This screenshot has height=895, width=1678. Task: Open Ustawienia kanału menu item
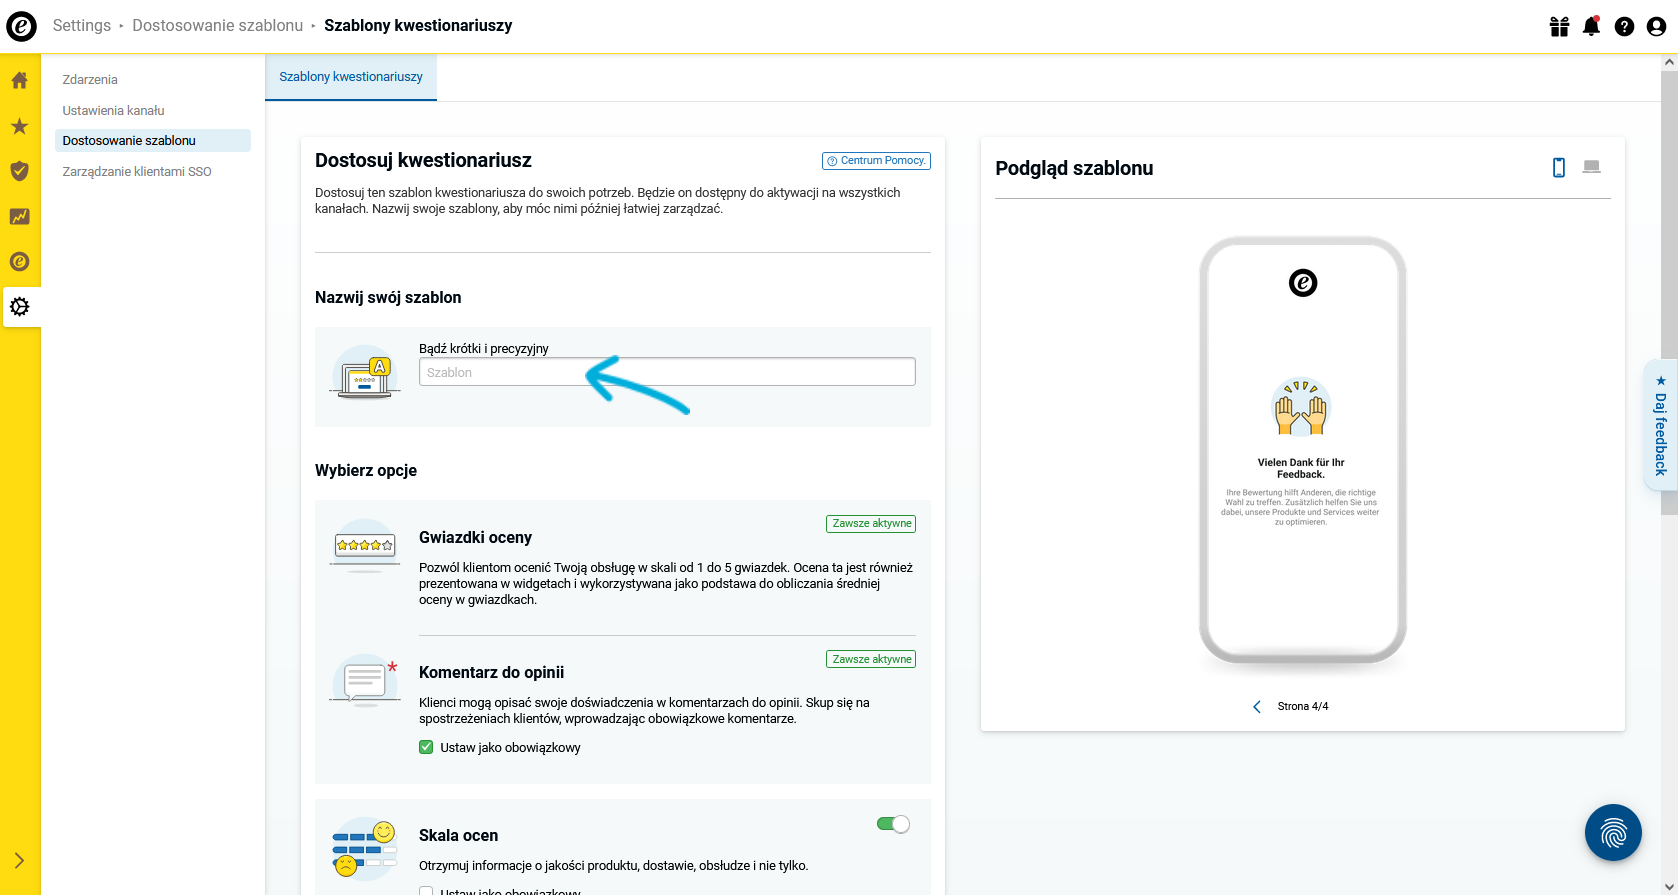coord(113,110)
